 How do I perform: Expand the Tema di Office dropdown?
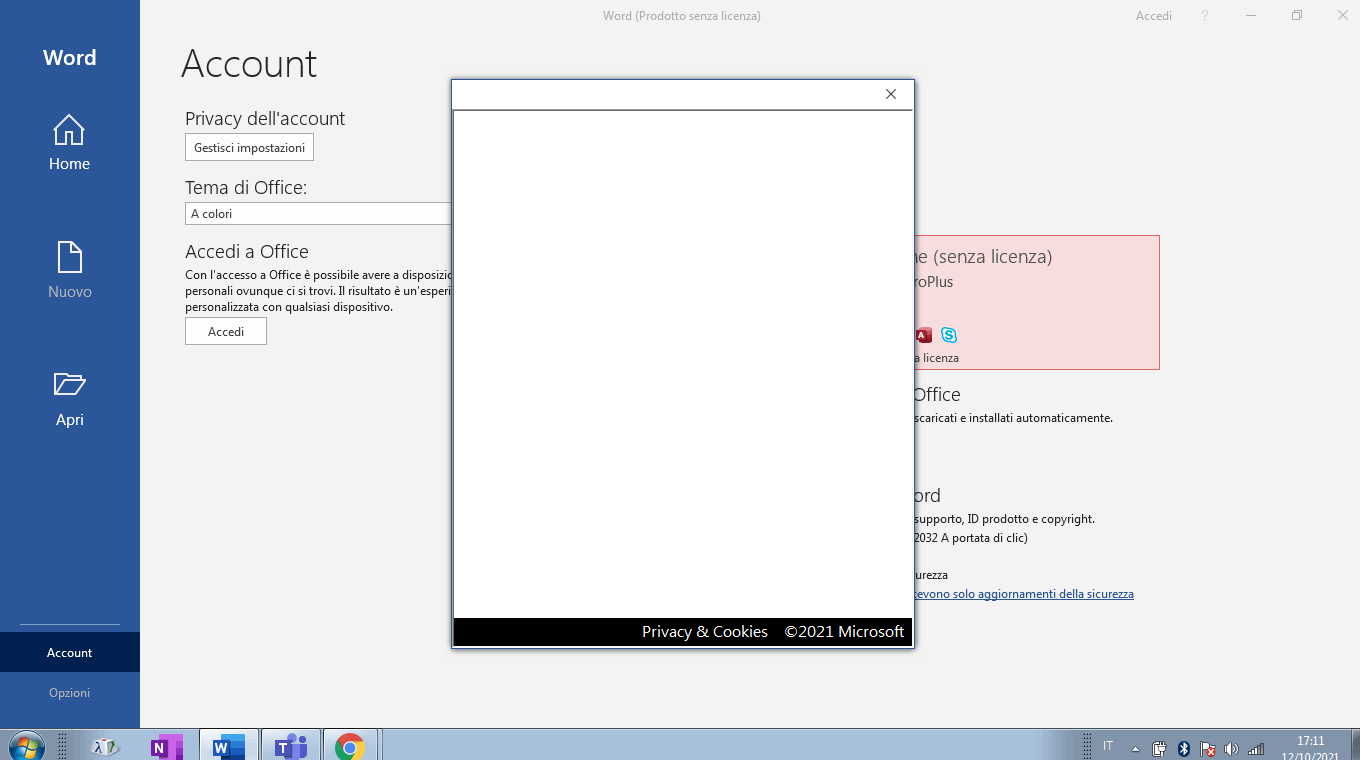pyautogui.click(x=318, y=213)
